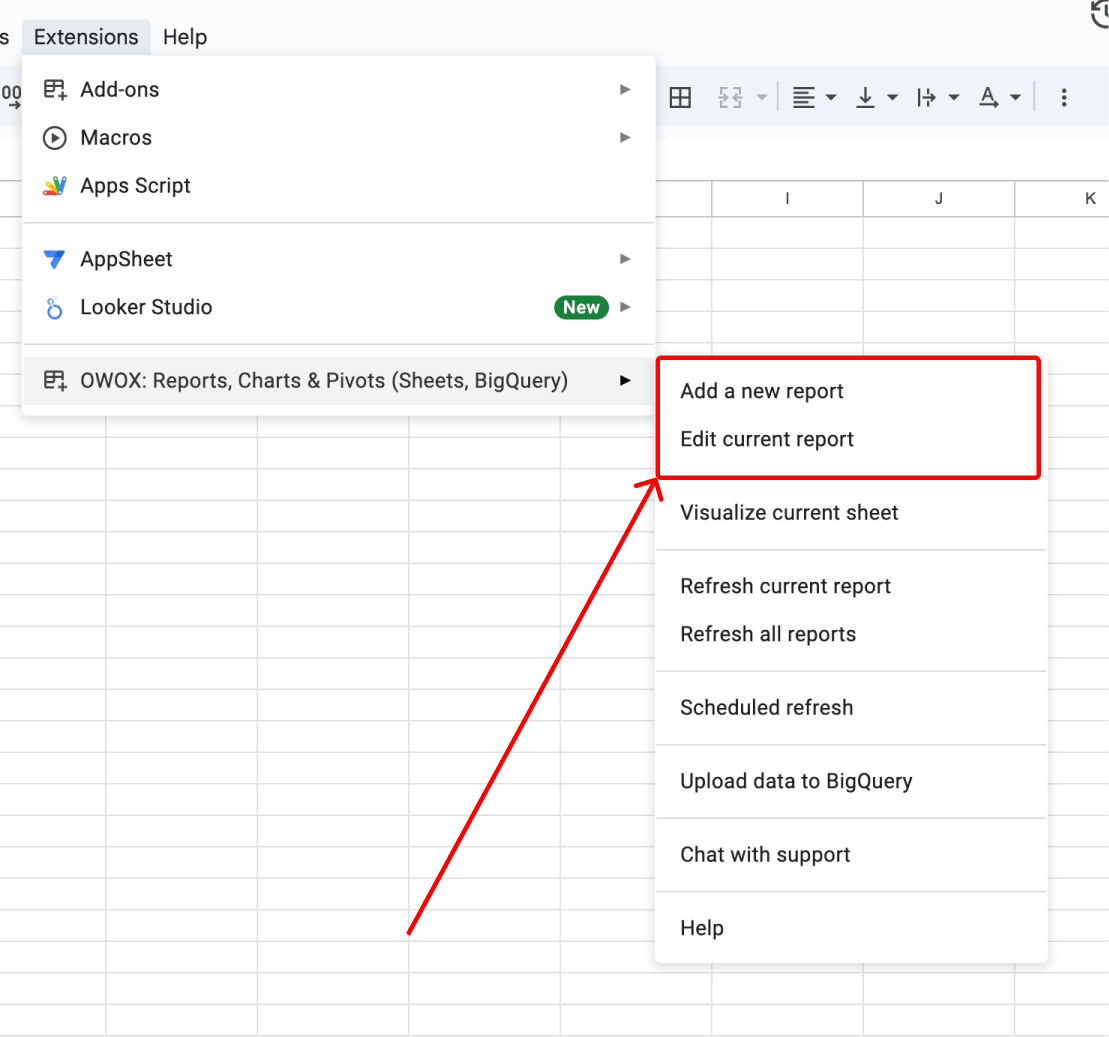The height and width of the screenshot is (1037, 1109).
Task: Click the Horizontal align icon
Action: point(803,98)
